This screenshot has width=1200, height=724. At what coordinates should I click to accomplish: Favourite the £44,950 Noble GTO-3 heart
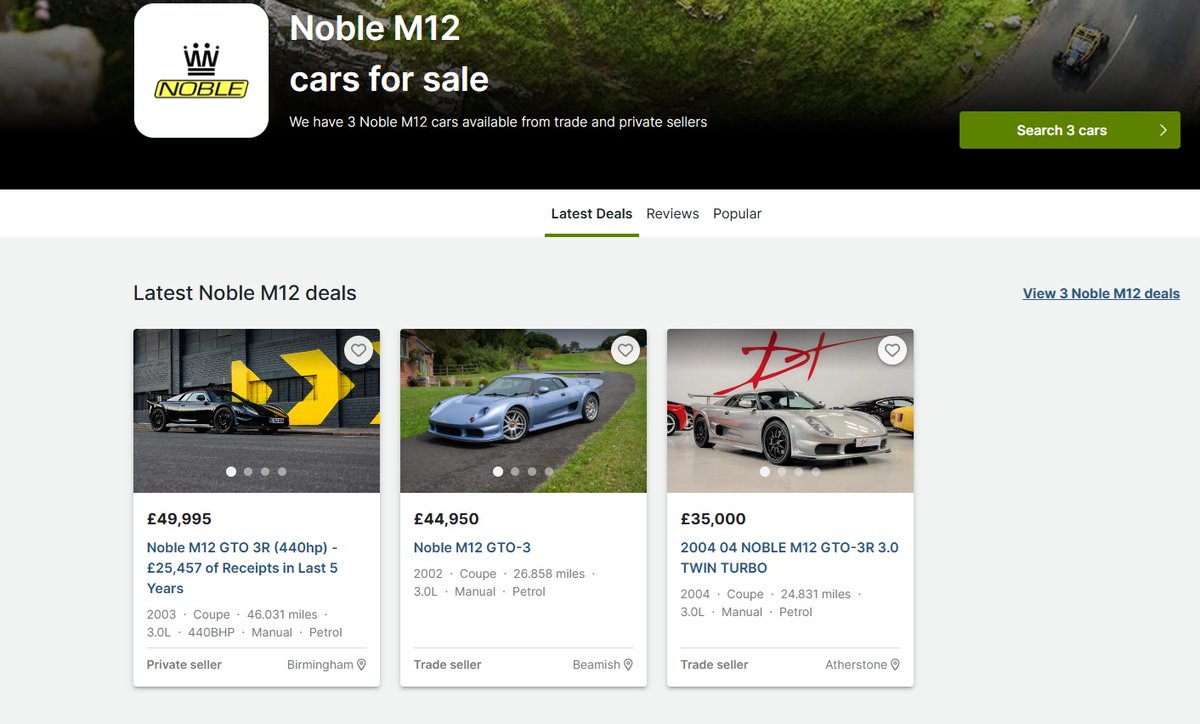pos(626,350)
